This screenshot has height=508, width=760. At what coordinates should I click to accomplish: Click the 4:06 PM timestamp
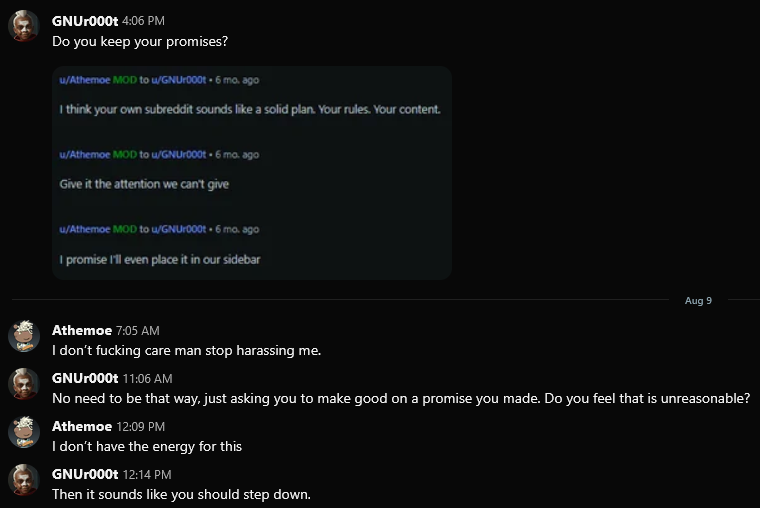point(143,21)
